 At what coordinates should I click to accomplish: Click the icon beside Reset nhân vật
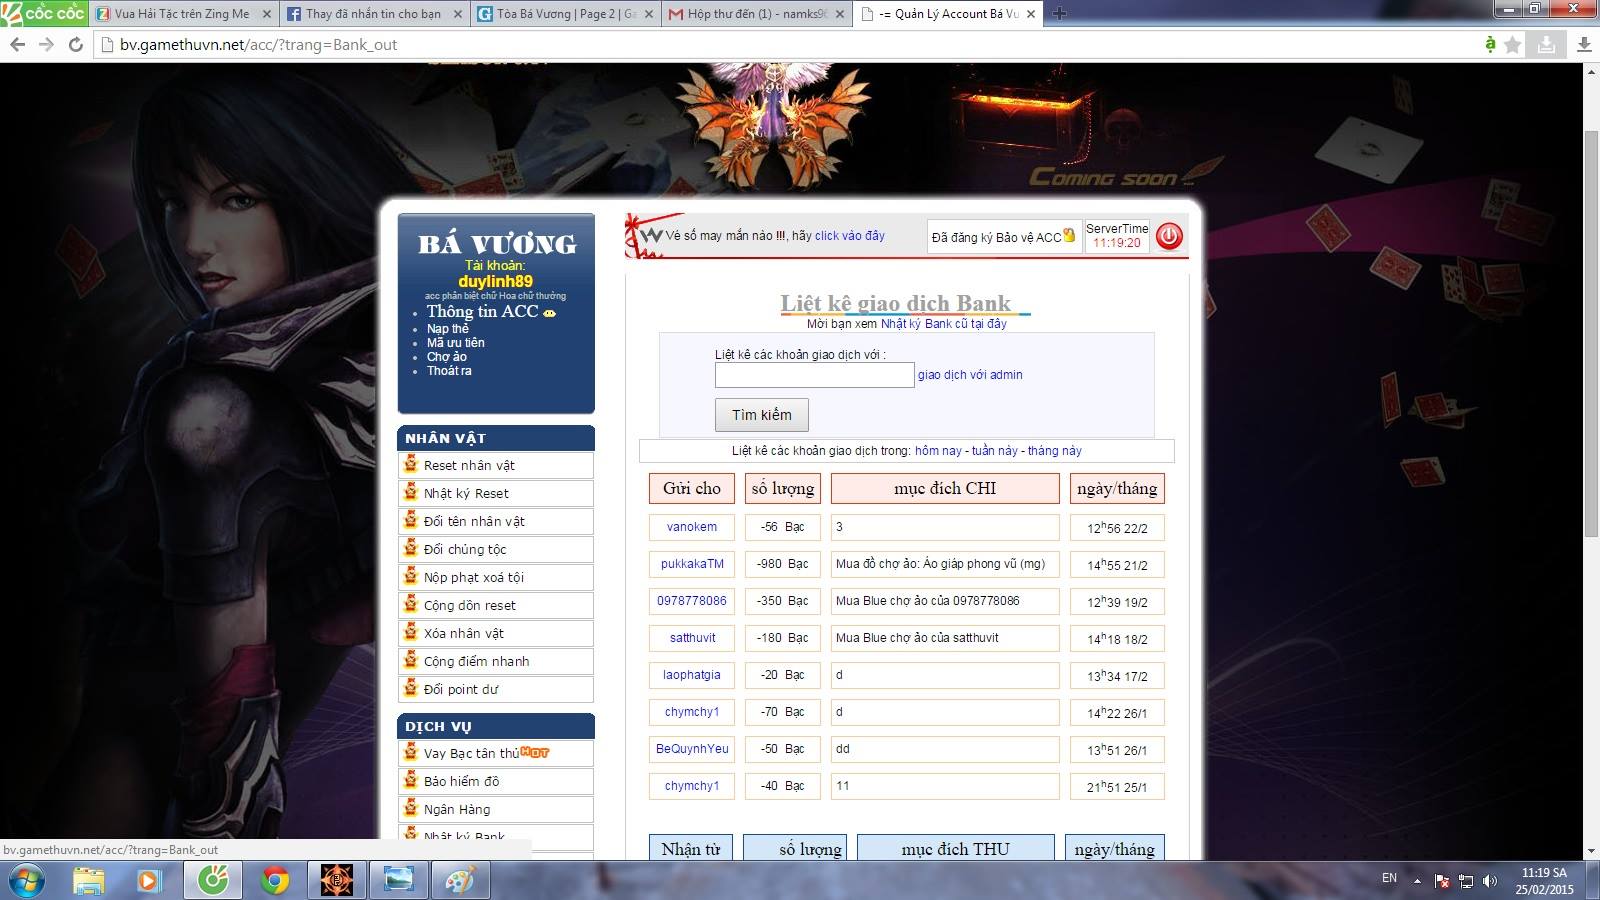(410, 464)
